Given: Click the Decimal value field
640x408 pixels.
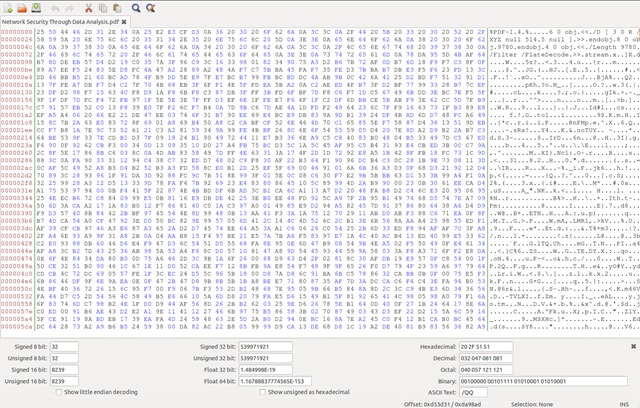Looking at the screenshot, I should pyautogui.click(x=486, y=358).
